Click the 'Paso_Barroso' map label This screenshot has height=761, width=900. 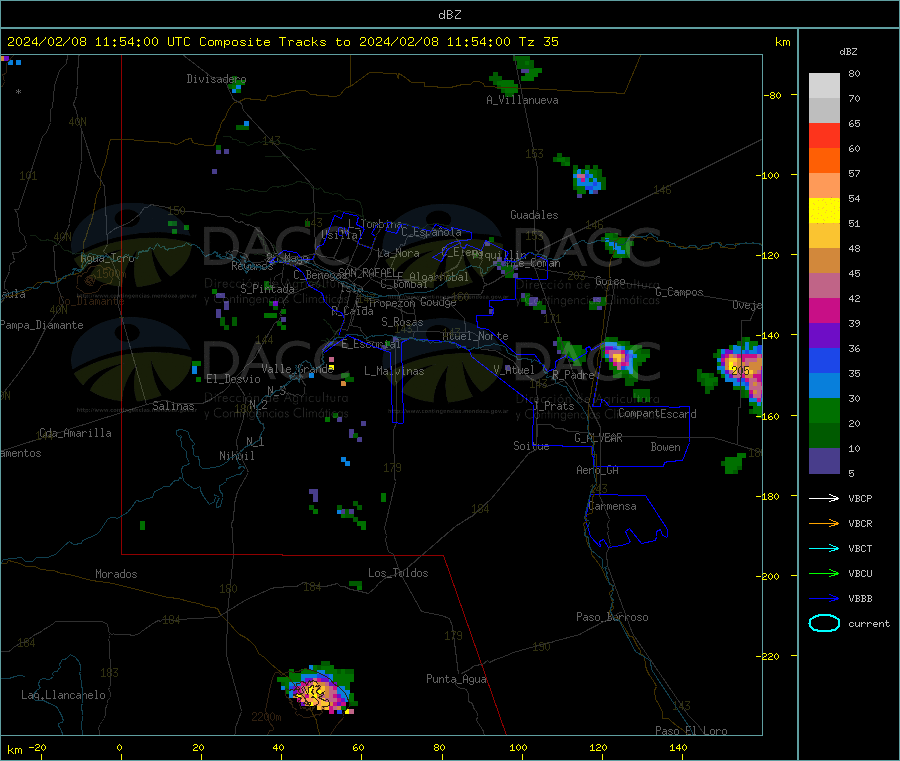[612, 617]
